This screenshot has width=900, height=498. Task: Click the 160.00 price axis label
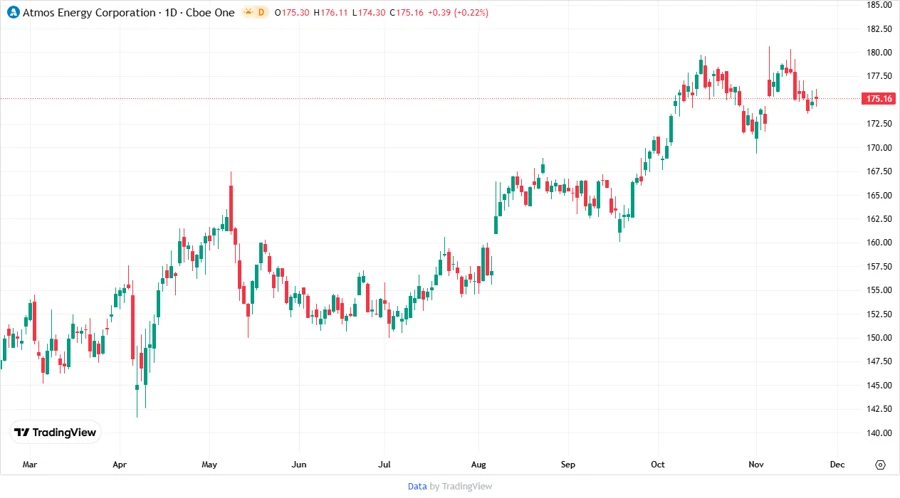[x=879, y=242]
